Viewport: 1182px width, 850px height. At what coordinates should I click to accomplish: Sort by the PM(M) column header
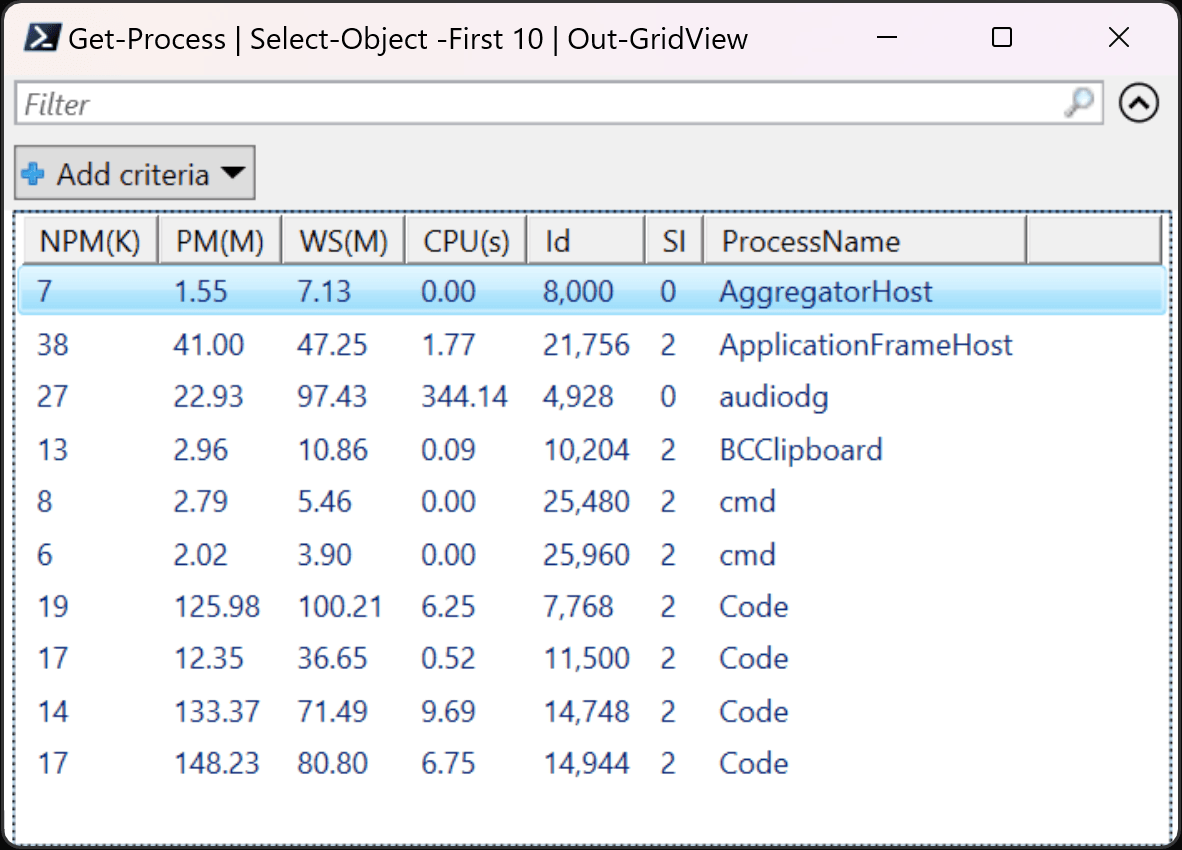(220, 241)
